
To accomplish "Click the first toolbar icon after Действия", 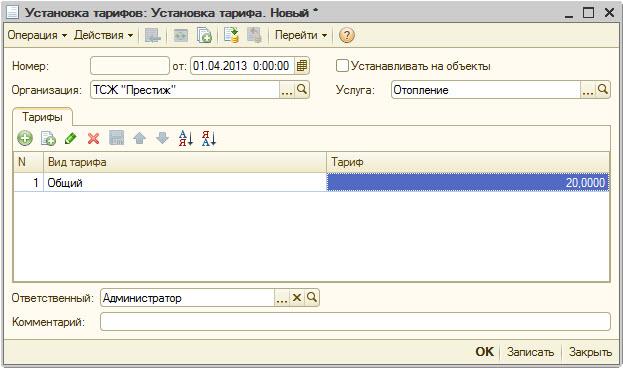I will coord(153,35).
